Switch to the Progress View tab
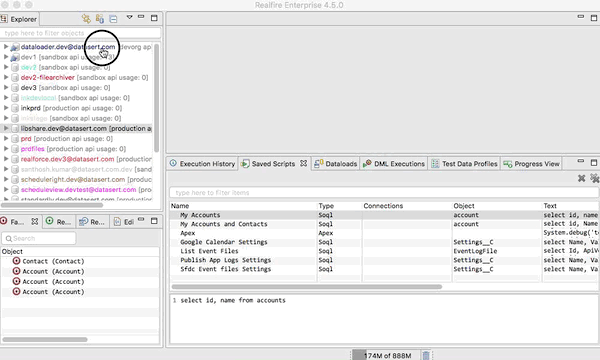 (532, 164)
